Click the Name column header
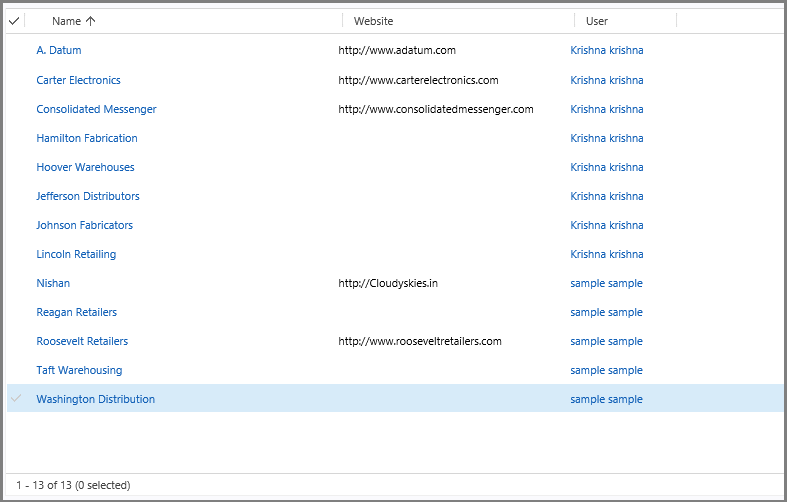This screenshot has width=787, height=502. (66, 21)
